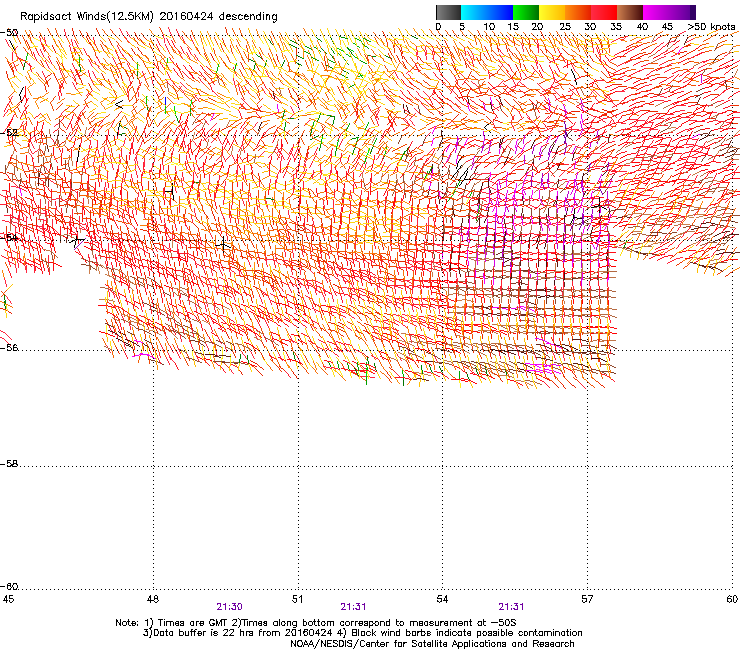Click the '57' longitude axis label
740x650 pixels.
[587, 599]
